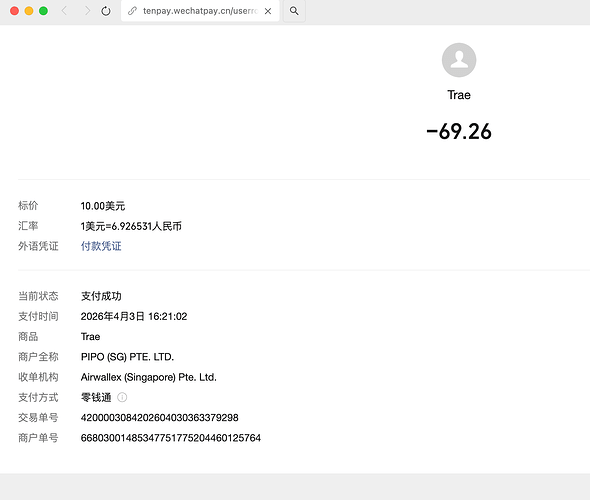Image resolution: width=590 pixels, height=500 pixels.
Task: Click the link icon beside the tab URL
Action: click(132, 11)
